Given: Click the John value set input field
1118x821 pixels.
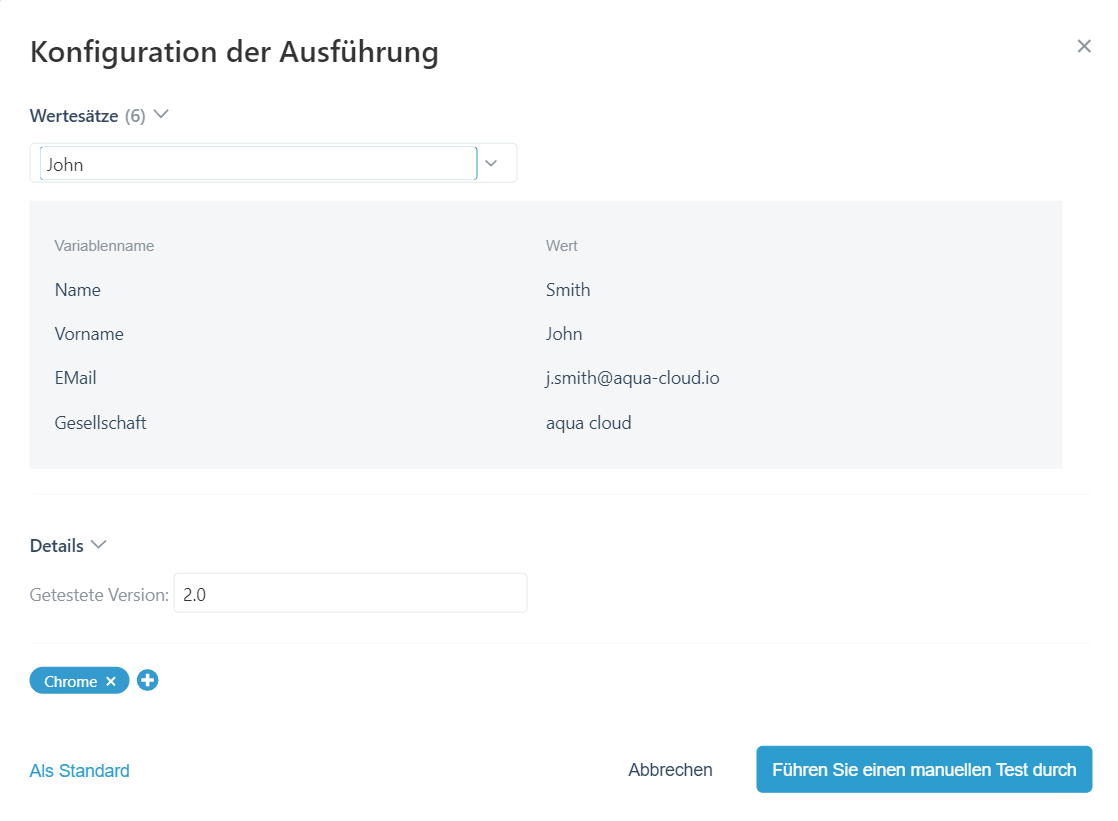Looking at the screenshot, I should pyautogui.click(x=258, y=164).
